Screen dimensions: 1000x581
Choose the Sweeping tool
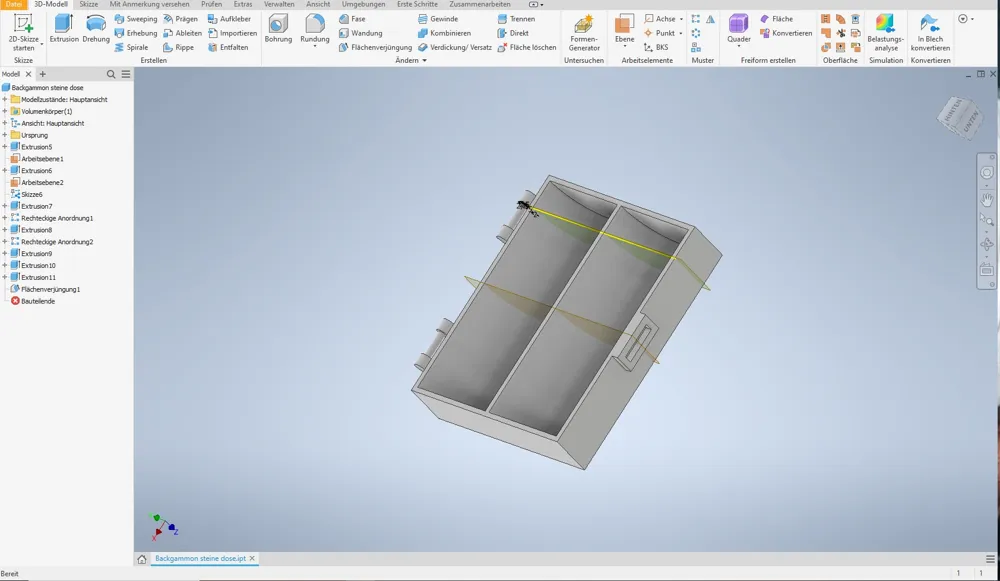(x=135, y=19)
